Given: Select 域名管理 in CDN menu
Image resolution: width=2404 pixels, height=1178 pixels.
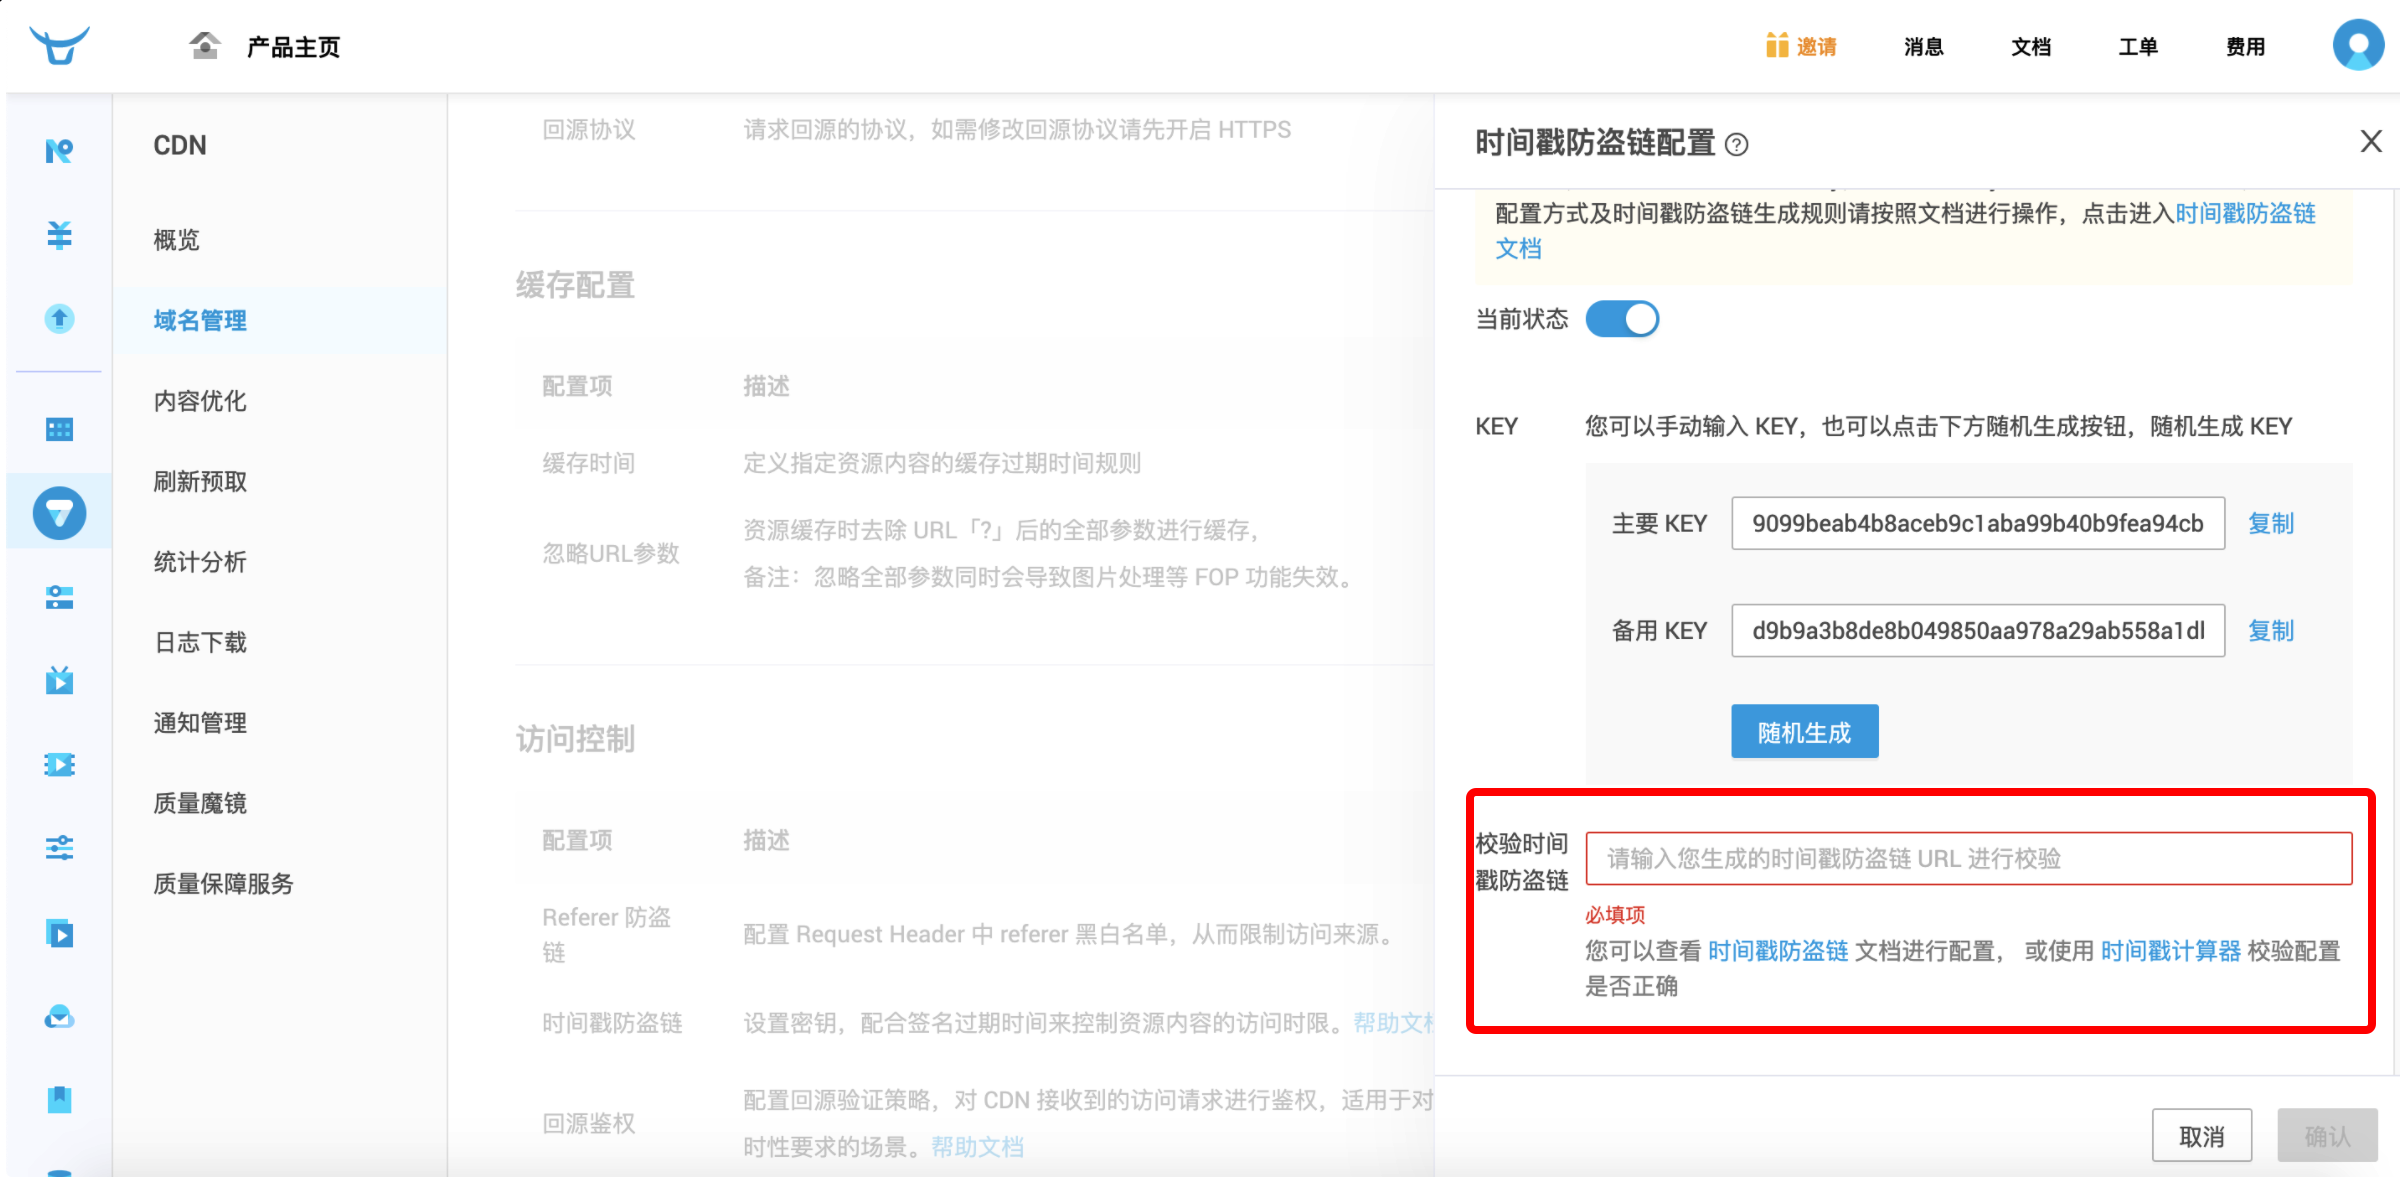Looking at the screenshot, I should 198,320.
